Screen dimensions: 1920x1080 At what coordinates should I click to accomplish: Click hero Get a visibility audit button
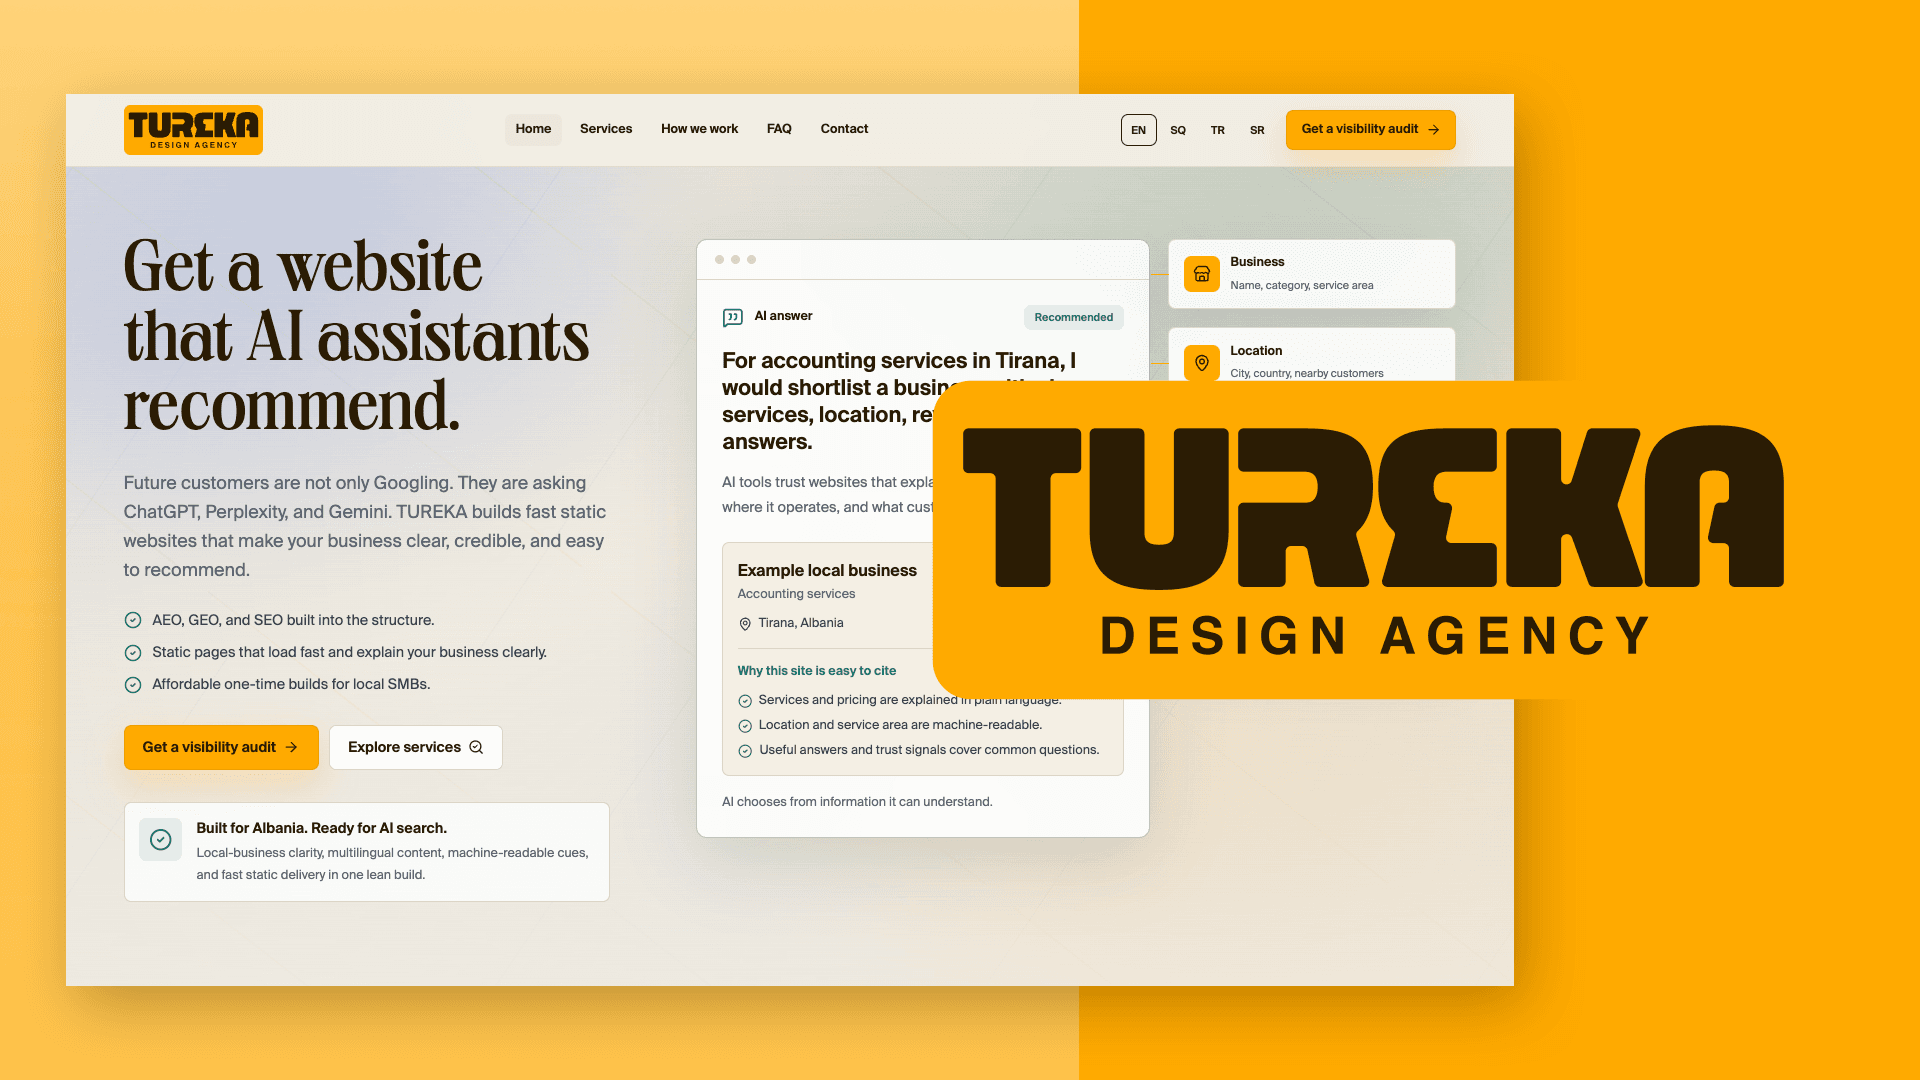pos(221,747)
